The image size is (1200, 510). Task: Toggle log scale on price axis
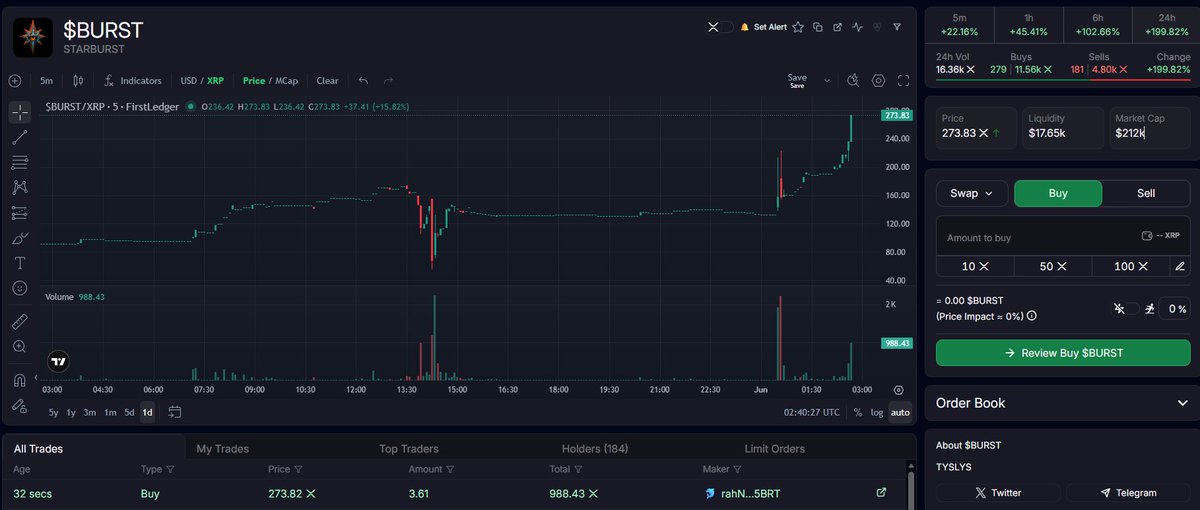click(877, 412)
